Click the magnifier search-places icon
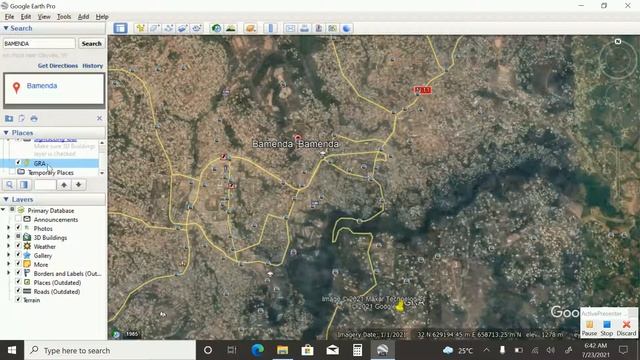Viewport: 640px width, 360px height. [9, 185]
